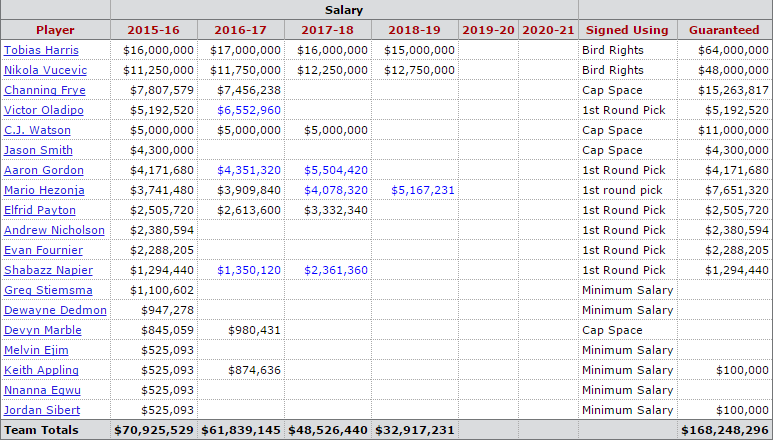The image size is (773, 440).
Task: Click the 2015-16 column header
Action: (x=154, y=30)
